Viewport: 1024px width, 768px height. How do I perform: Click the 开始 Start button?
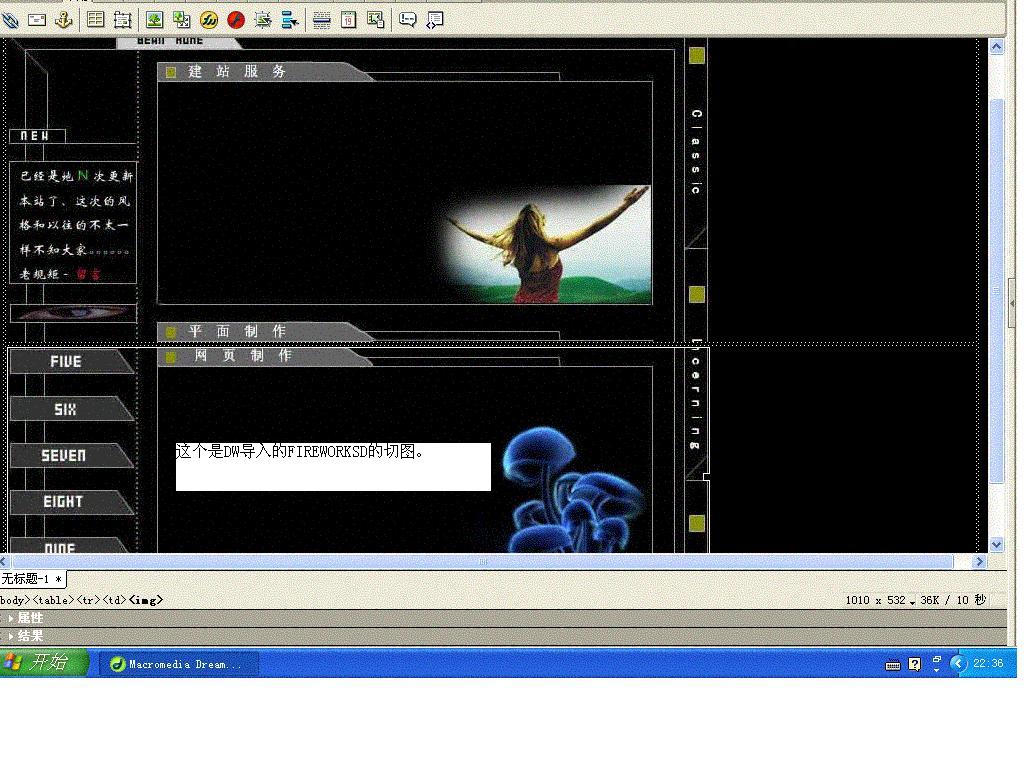pyautogui.click(x=44, y=662)
